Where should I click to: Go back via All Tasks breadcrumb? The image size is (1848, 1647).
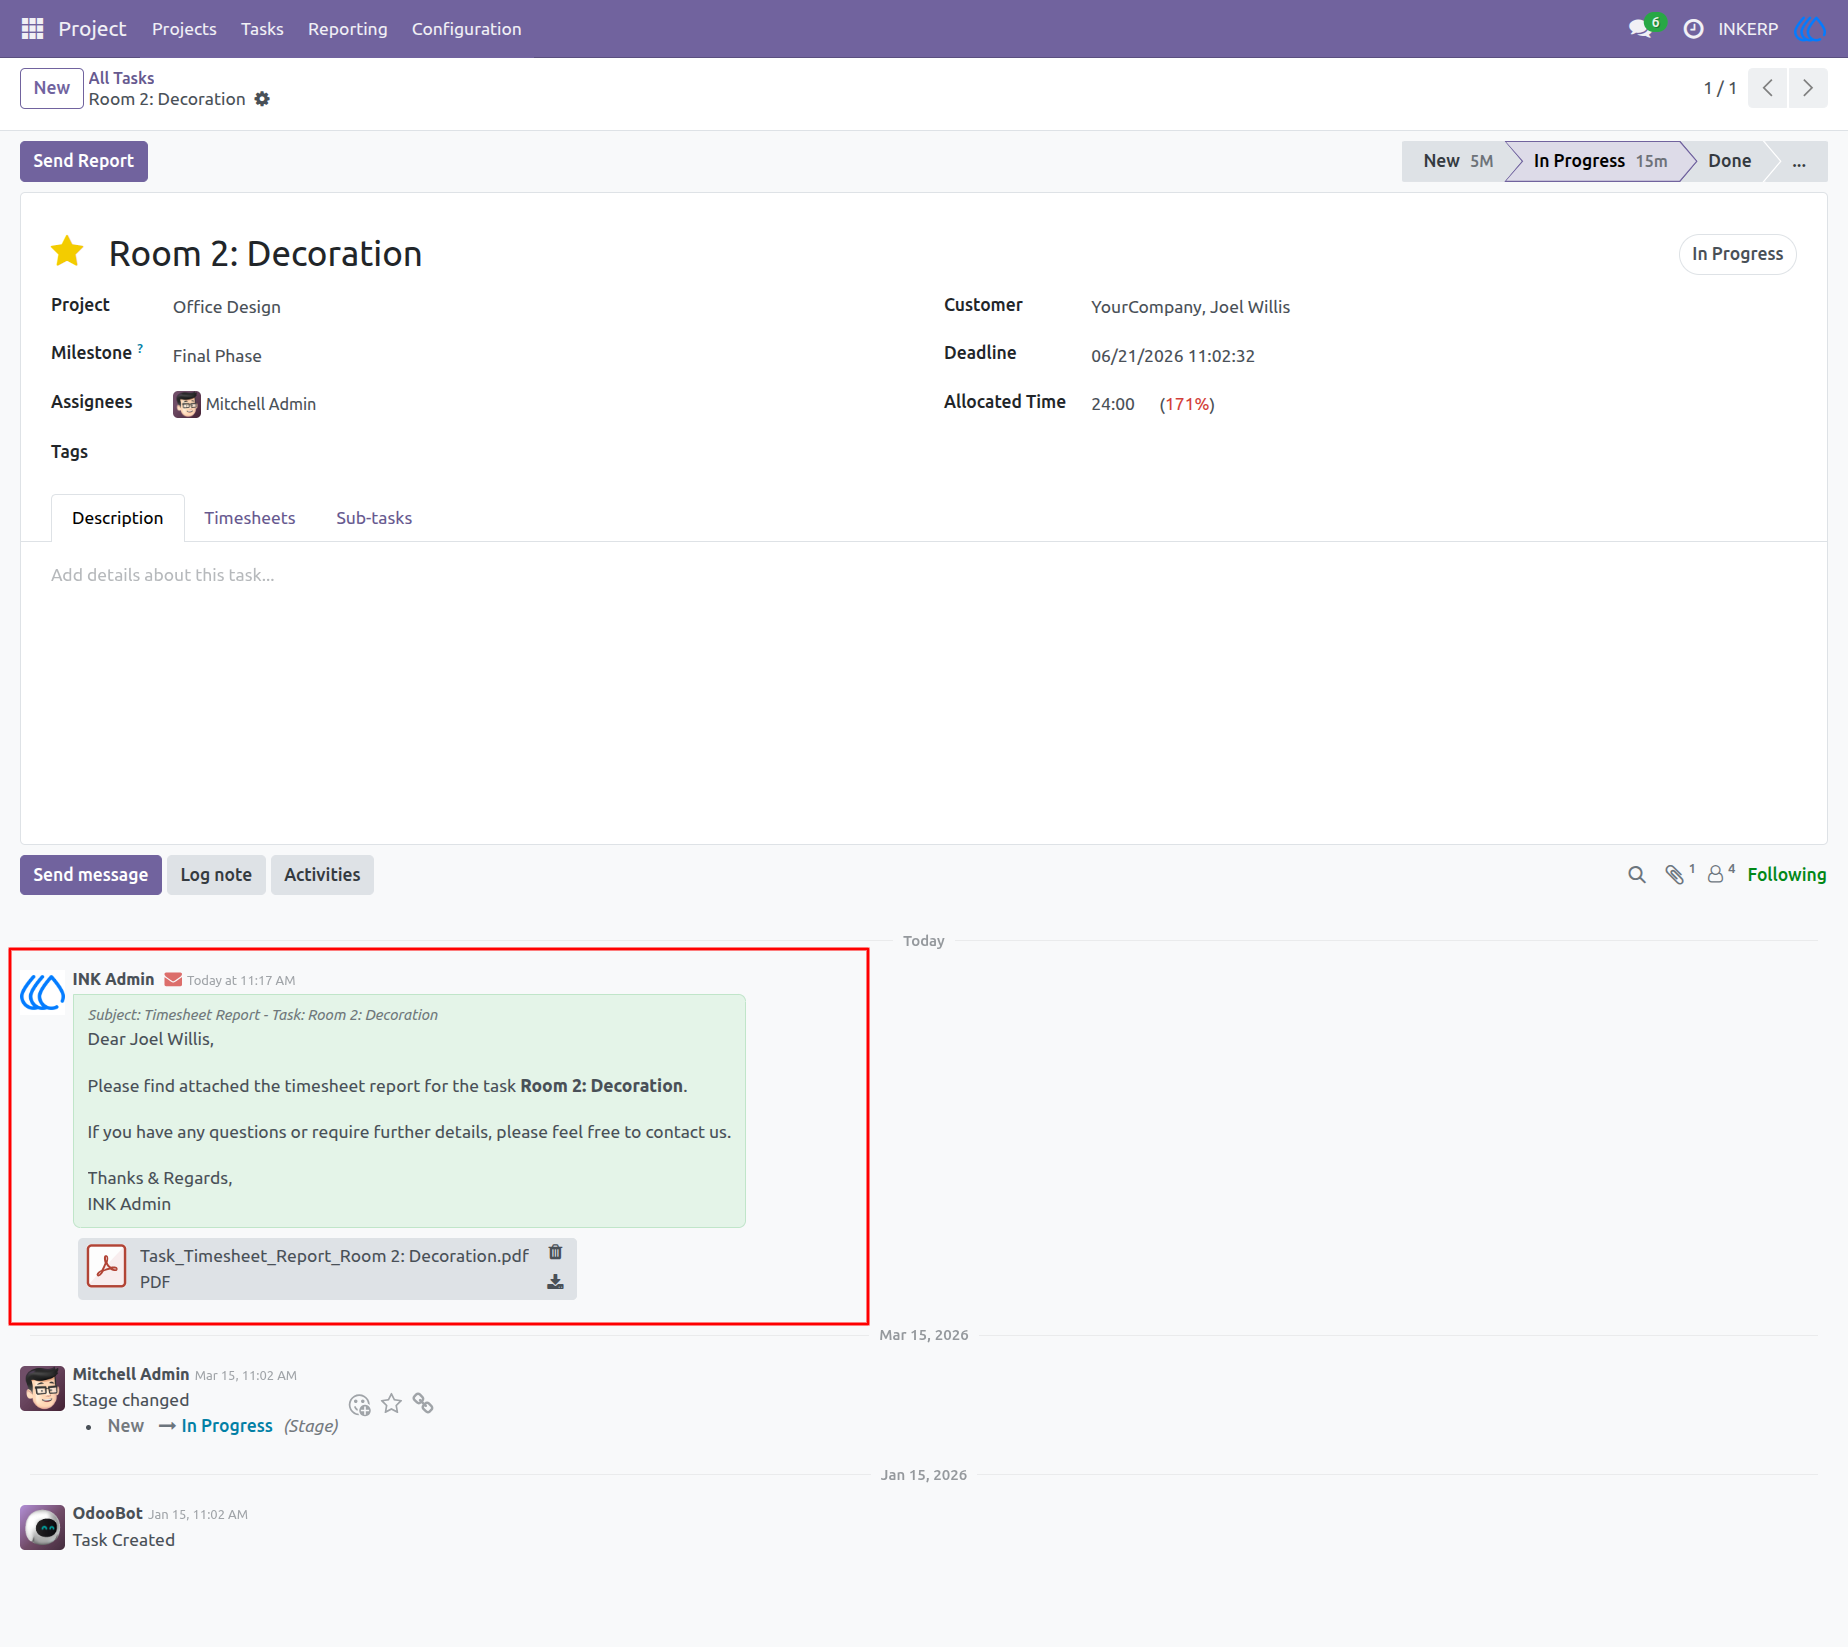[x=121, y=77]
